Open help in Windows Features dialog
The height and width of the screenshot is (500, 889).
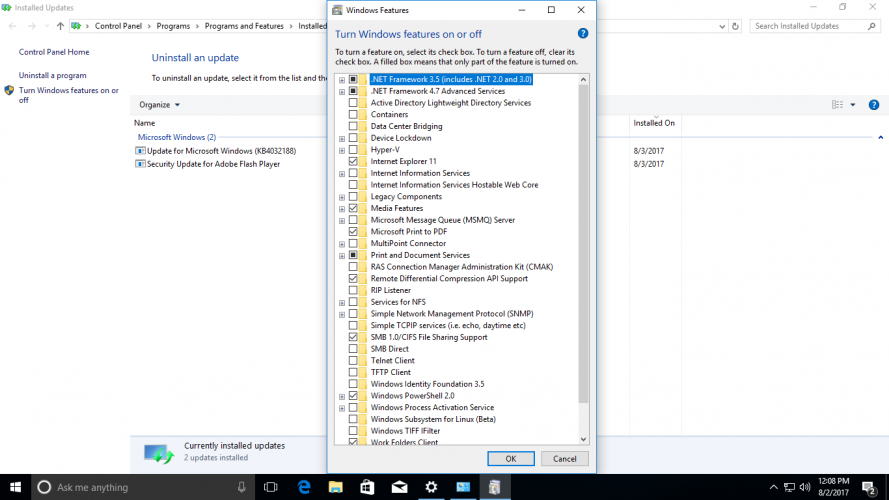point(582,33)
